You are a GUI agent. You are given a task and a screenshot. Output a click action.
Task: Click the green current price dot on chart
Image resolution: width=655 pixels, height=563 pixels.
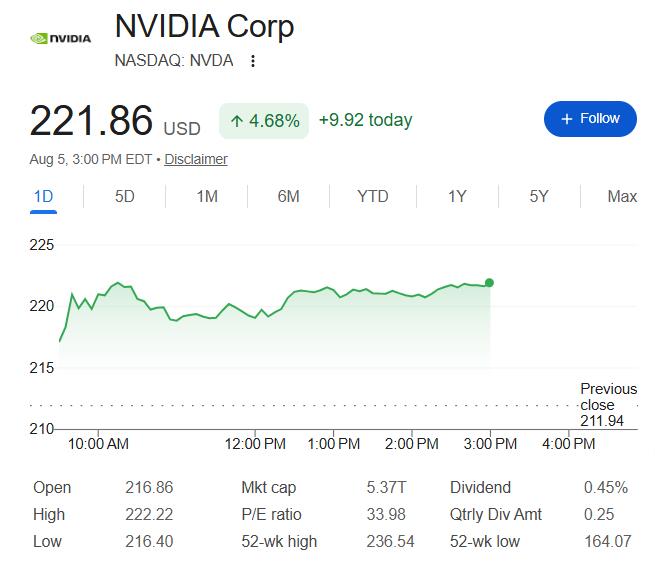coord(489,283)
